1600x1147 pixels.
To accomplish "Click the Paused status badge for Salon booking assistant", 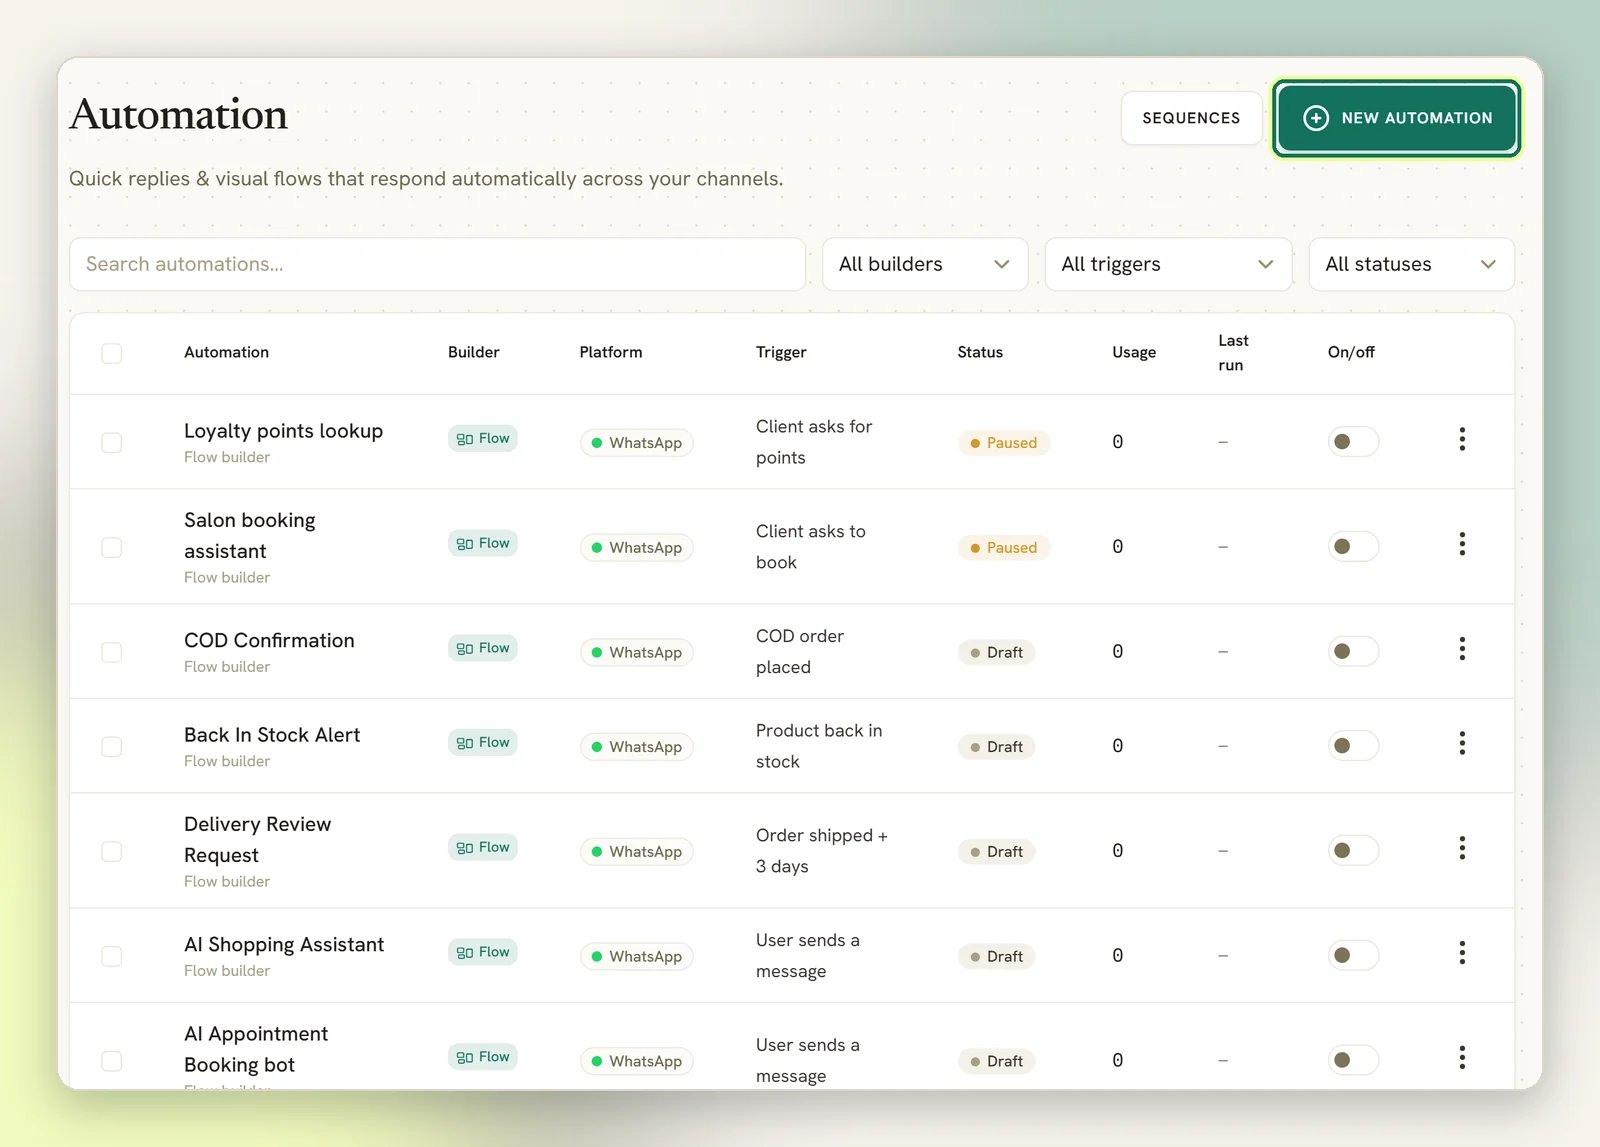I will coord(1003,548).
